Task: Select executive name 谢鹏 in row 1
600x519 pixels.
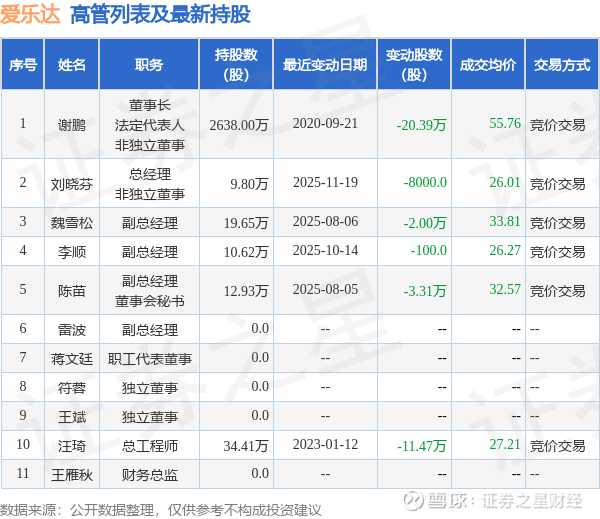Action: point(72,125)
